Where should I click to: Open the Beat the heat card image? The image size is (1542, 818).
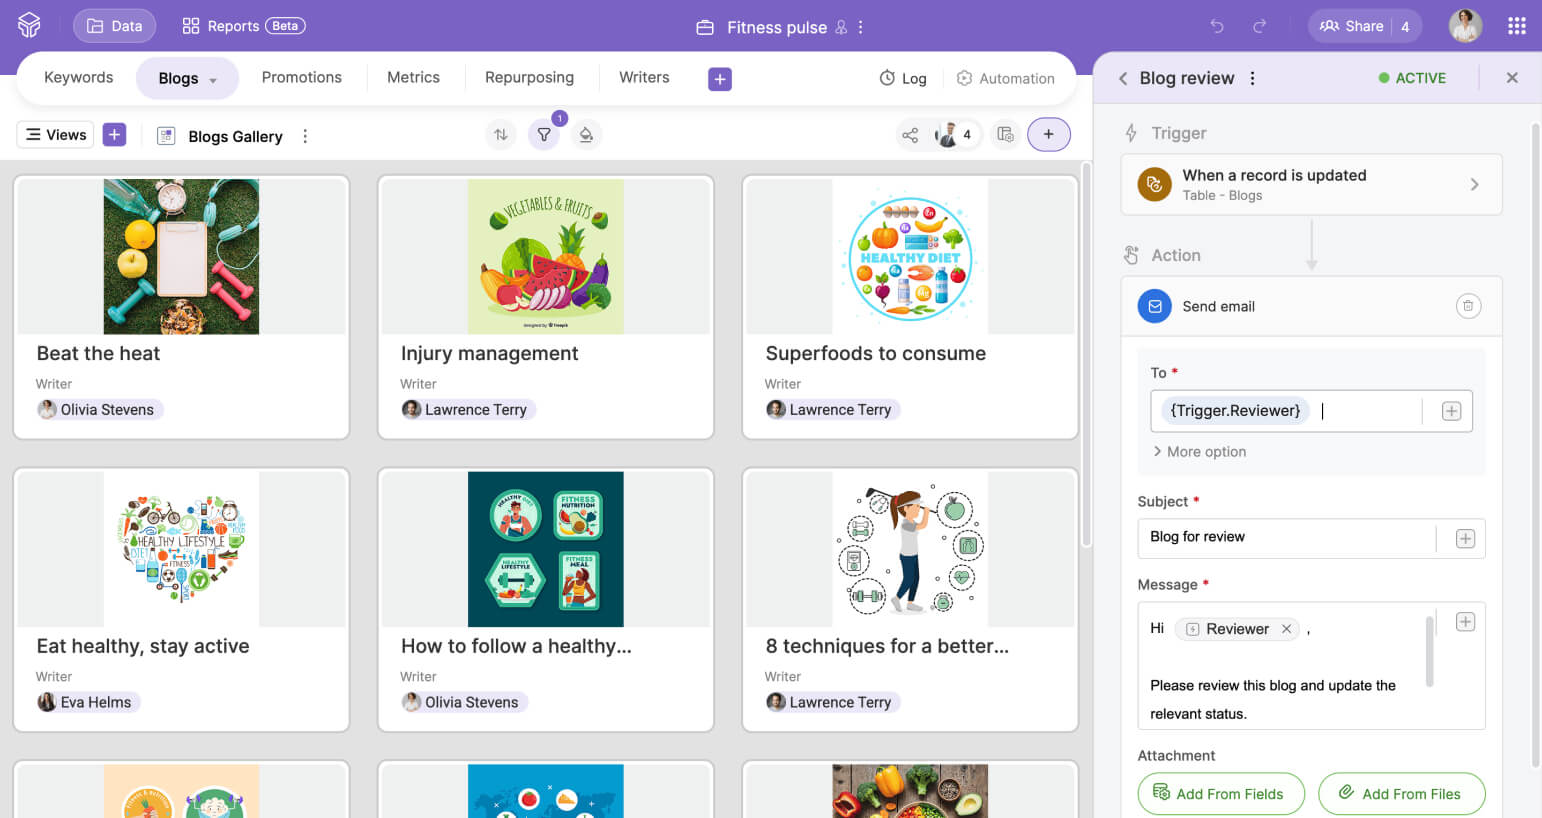pyautogui.click(x=181, y=256)
